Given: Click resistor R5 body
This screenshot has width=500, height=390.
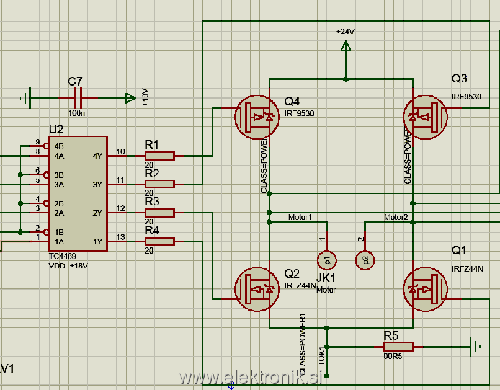Looking at the screenshot, I should coord(398,347).
